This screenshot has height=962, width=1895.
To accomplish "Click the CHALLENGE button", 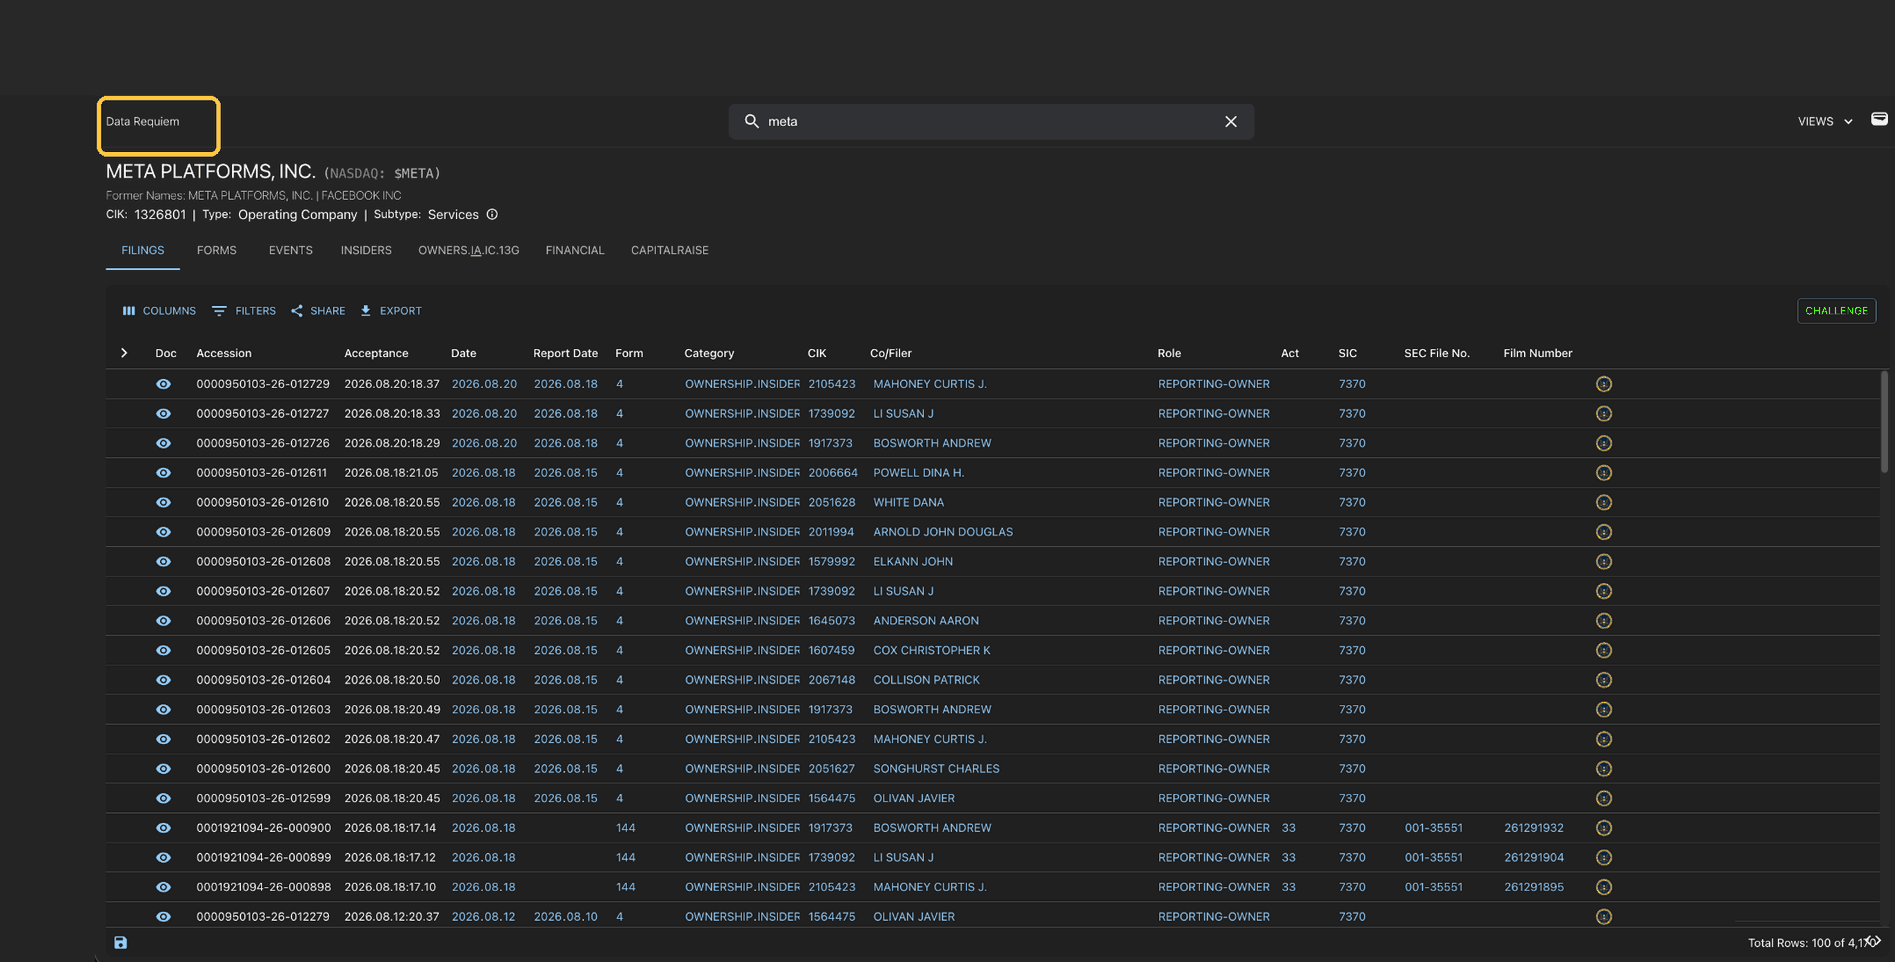I will pos(1836,311).
